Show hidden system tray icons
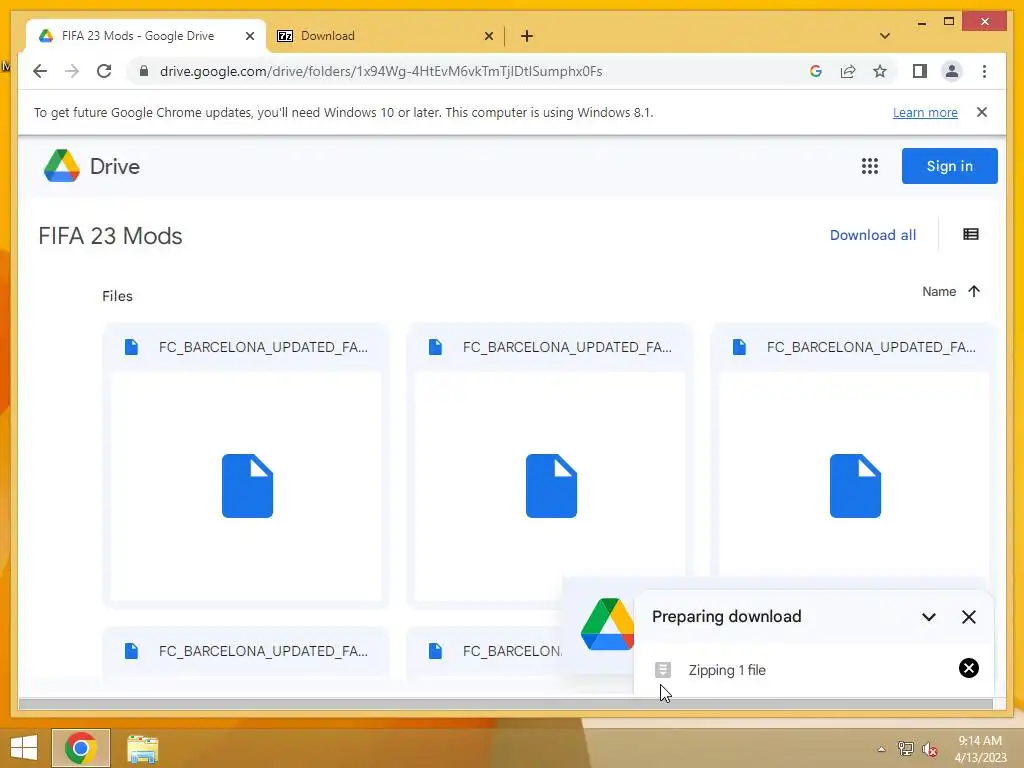This screenshot has height=768, width=1024. (x=881, y=749)
